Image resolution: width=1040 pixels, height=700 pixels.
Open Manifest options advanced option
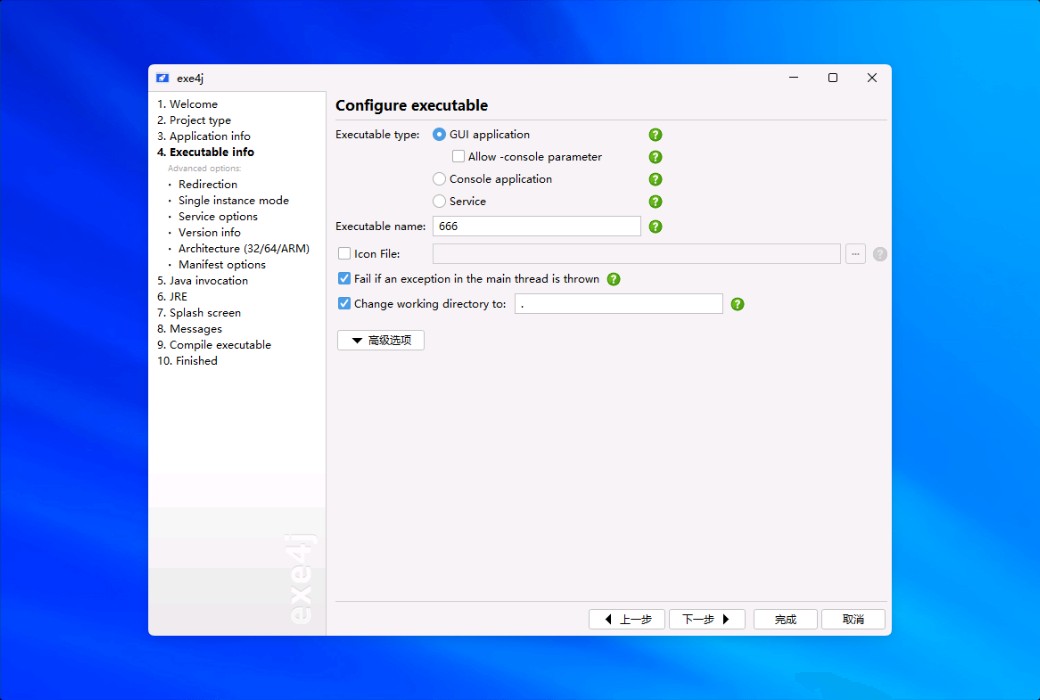(x=222, y=265)
